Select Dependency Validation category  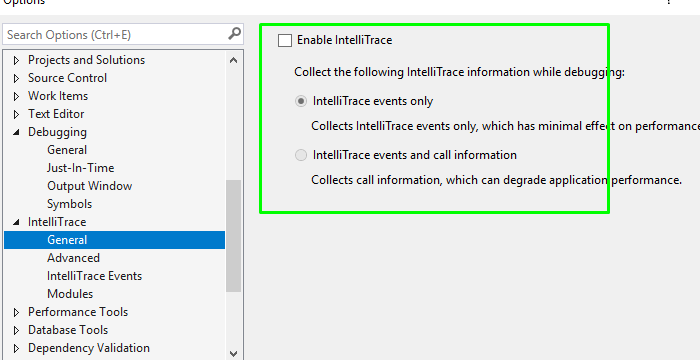(x=89, y=348)
